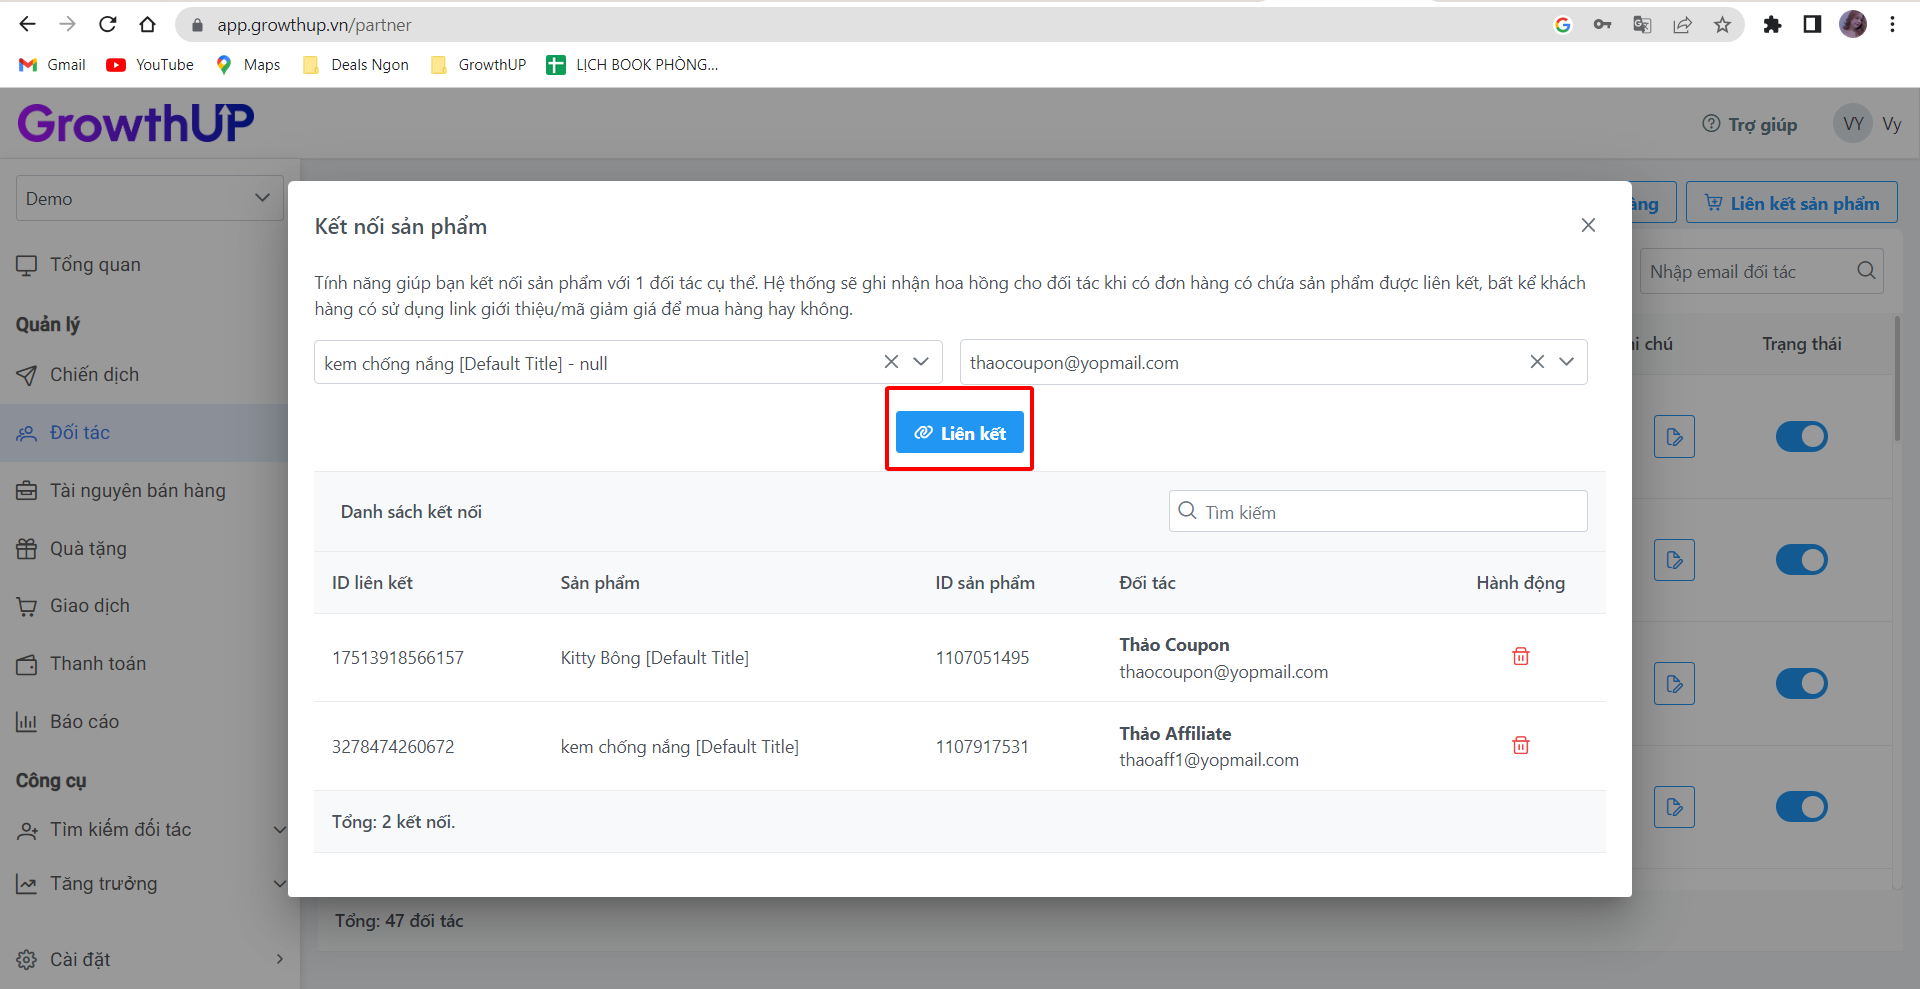Open the Demo workspace dropdown
The width and height of the screenshot is (1920, 989).
point(149,199)
